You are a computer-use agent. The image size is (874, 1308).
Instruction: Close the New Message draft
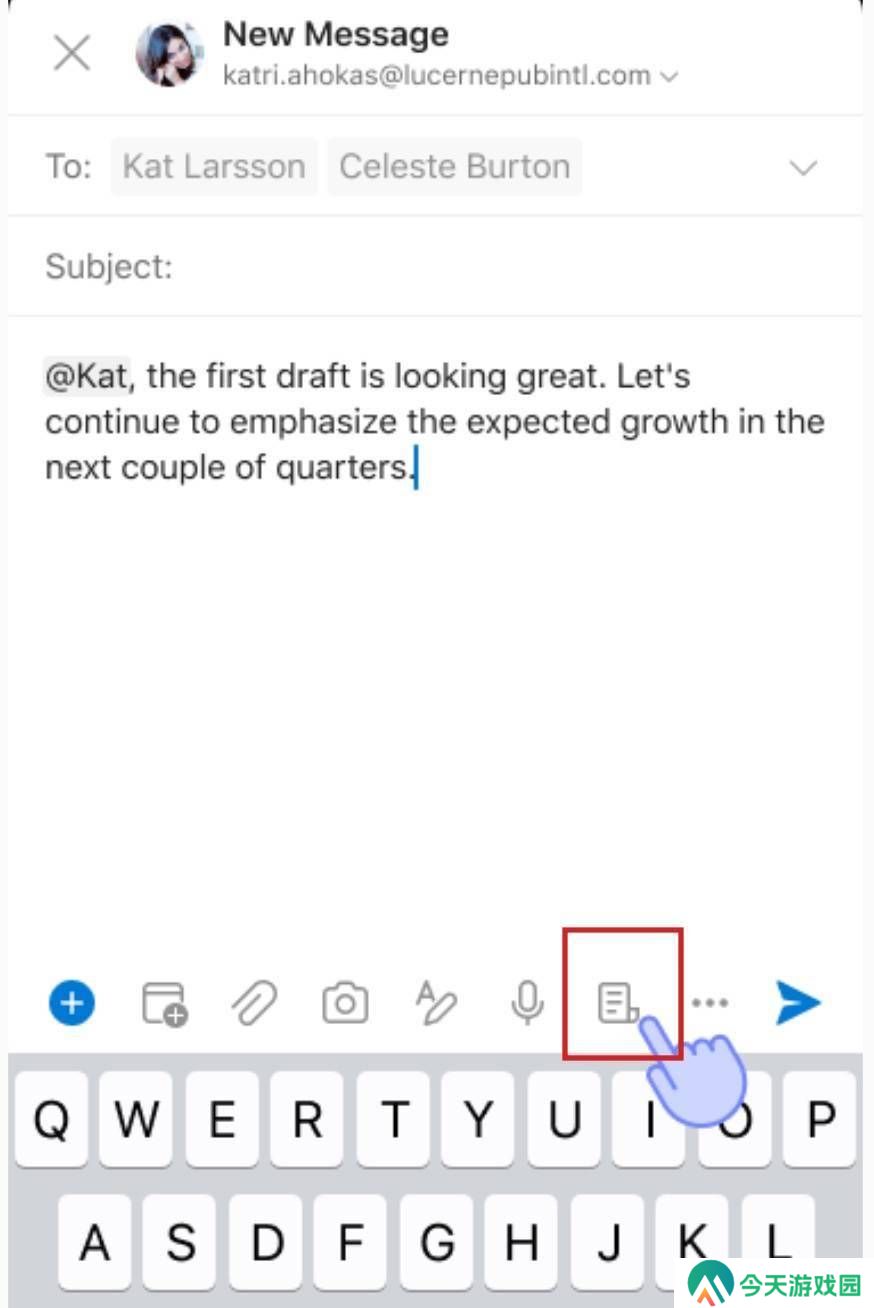72,53
